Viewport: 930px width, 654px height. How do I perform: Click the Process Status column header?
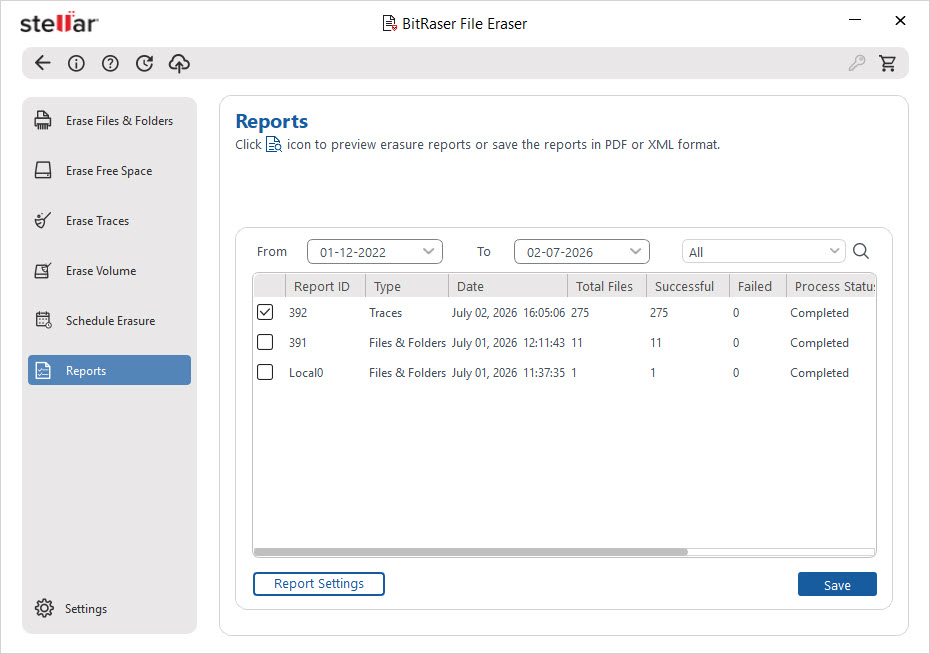832,286
